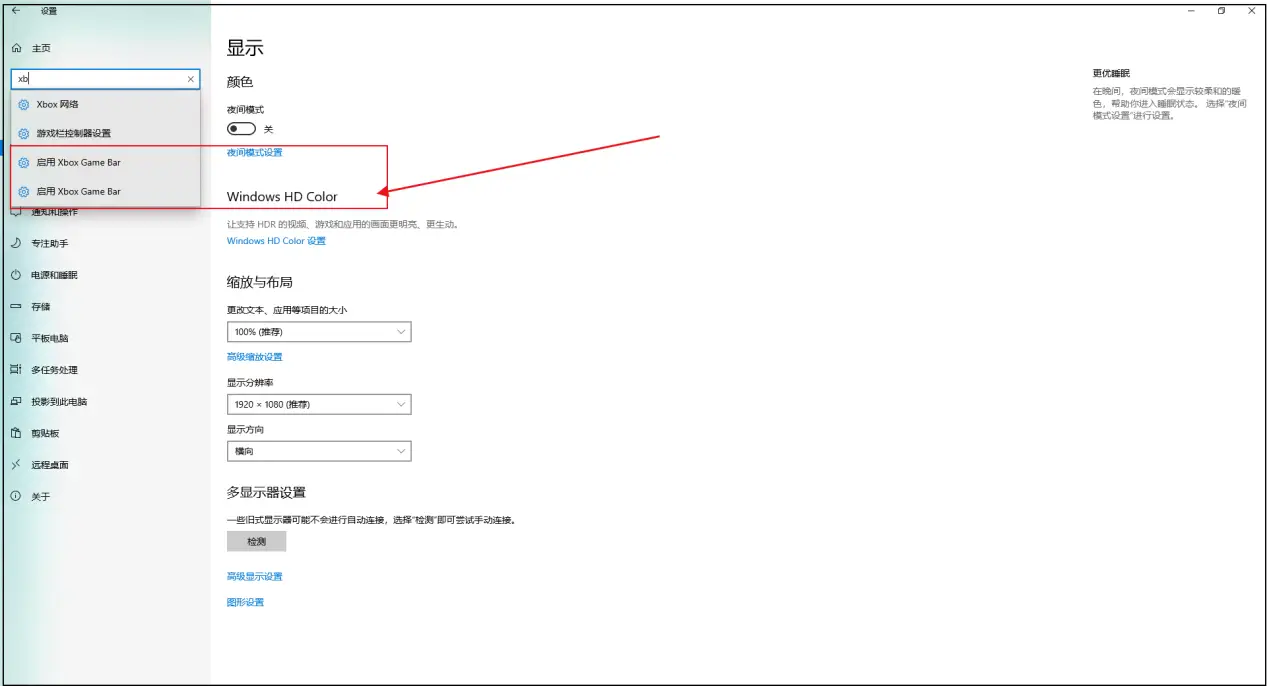Select 多任务处理 in the sidebar

point(45,370)
